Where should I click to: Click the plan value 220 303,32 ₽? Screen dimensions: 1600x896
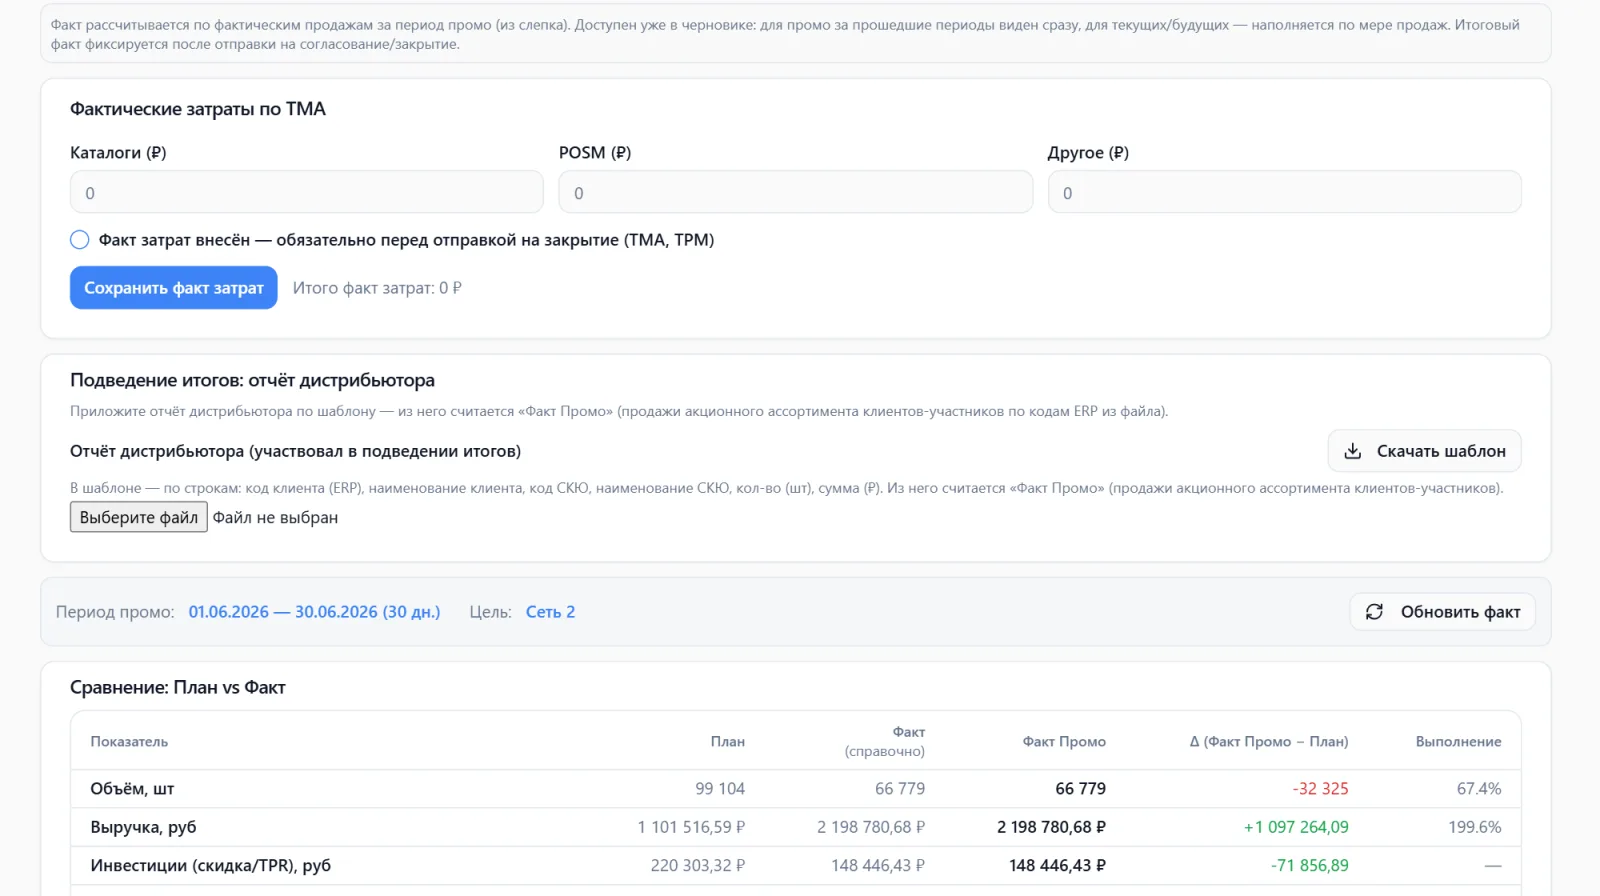pos(698,865)
